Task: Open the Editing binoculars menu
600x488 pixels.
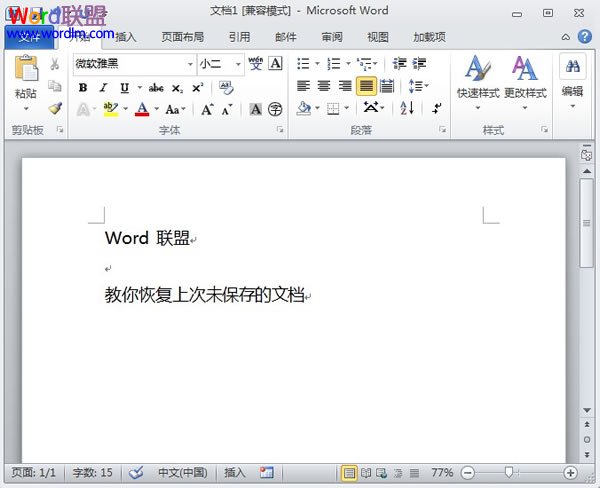Action: click(572, 81)
